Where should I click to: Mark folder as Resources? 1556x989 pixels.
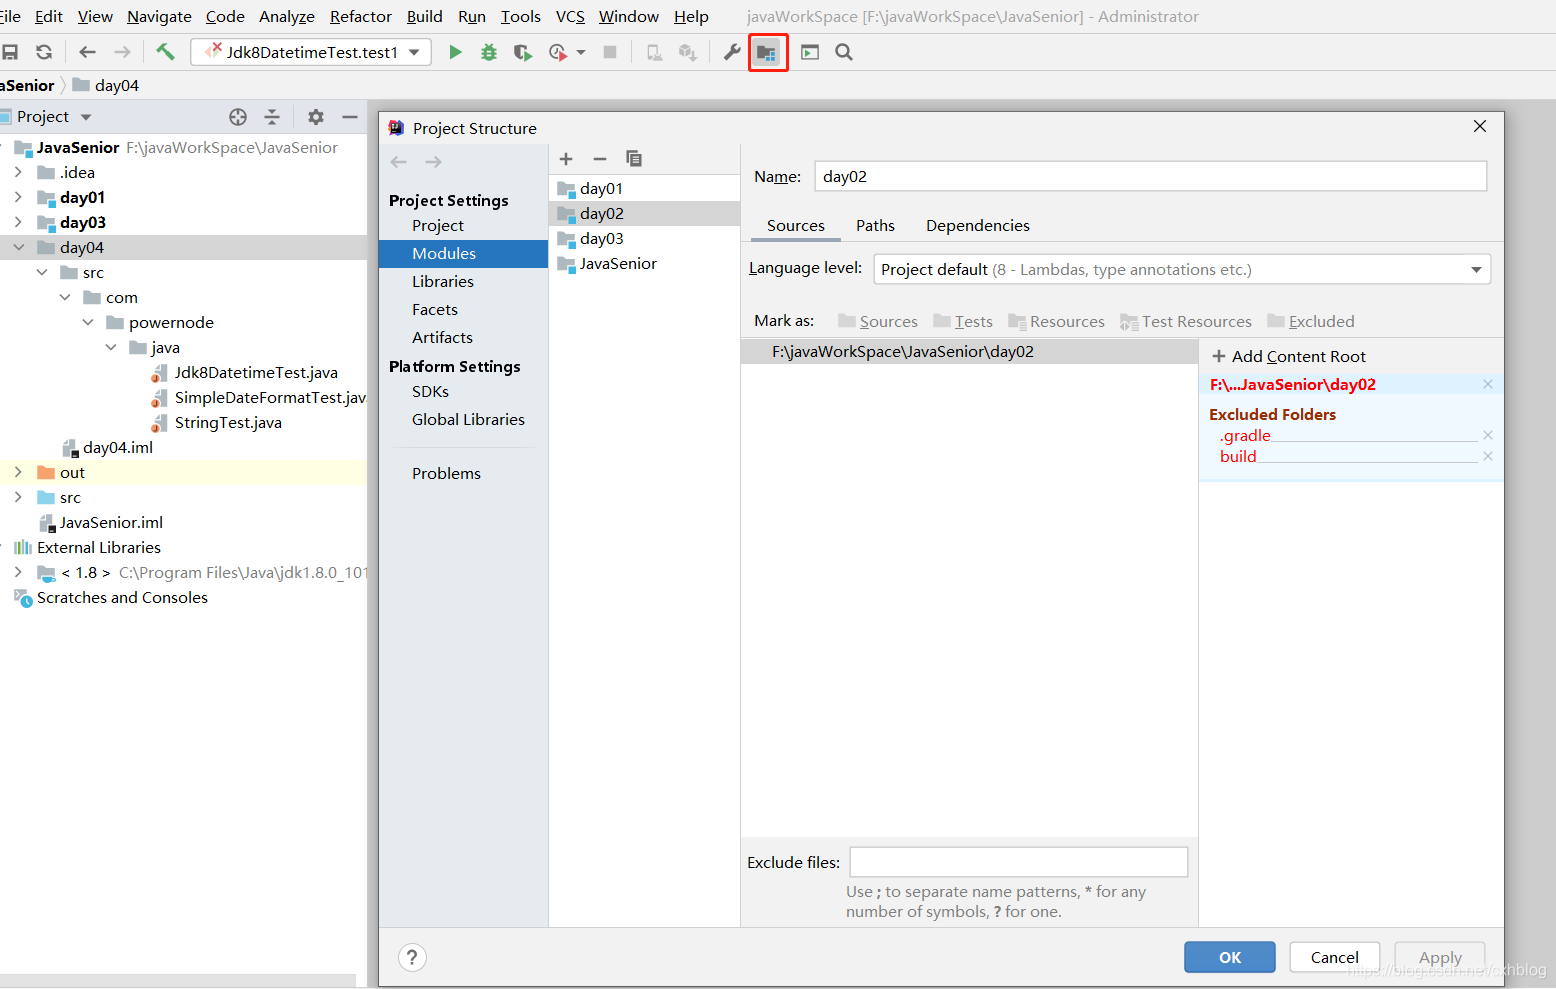click(x=1057, y=321)
